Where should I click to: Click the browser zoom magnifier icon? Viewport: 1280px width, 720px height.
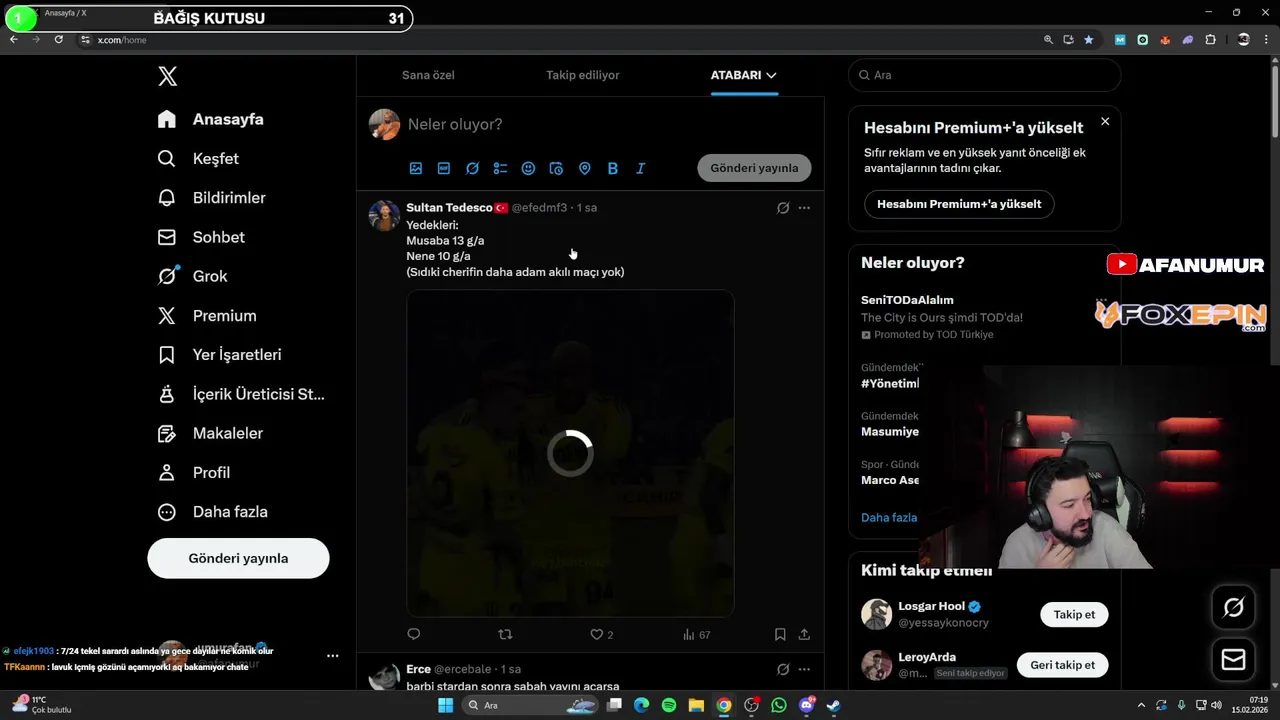[1048, 40]
